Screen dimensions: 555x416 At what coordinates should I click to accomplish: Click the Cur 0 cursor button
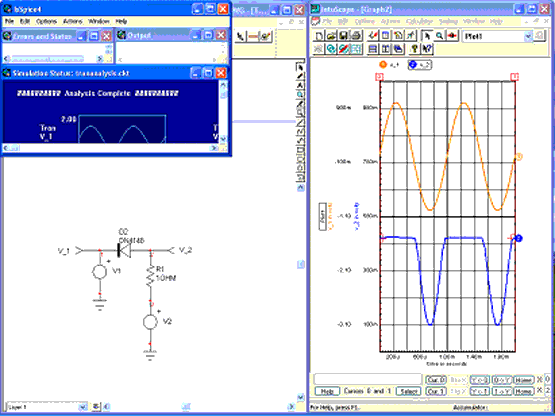point(435,380)
